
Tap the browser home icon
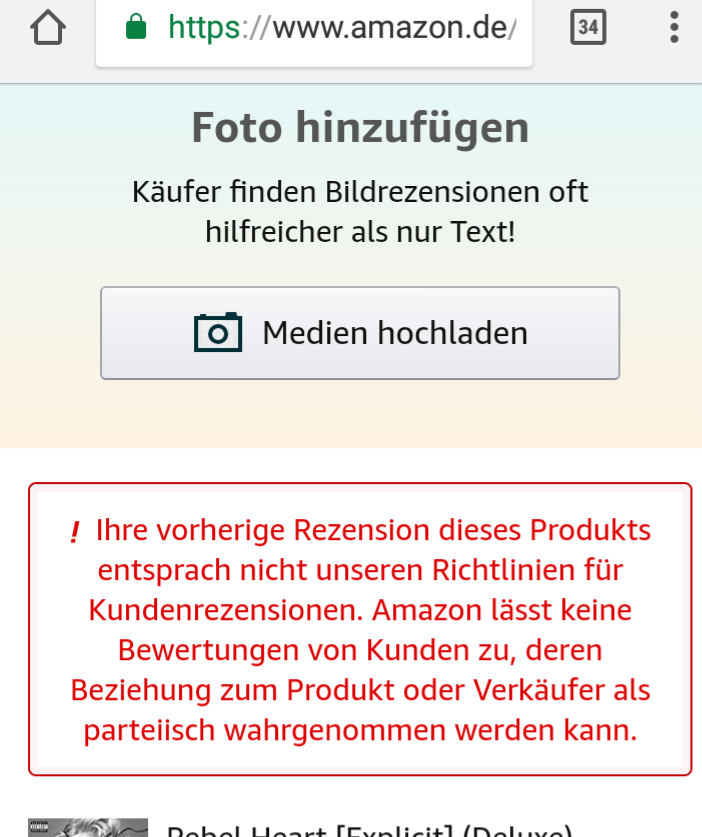48,28
